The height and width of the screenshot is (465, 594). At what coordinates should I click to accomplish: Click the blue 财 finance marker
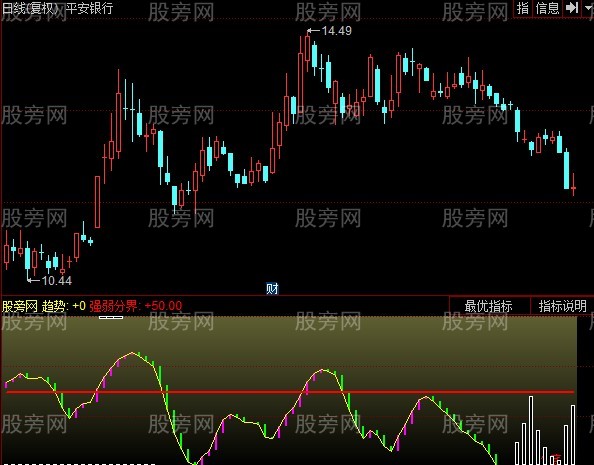click(272, 289)
